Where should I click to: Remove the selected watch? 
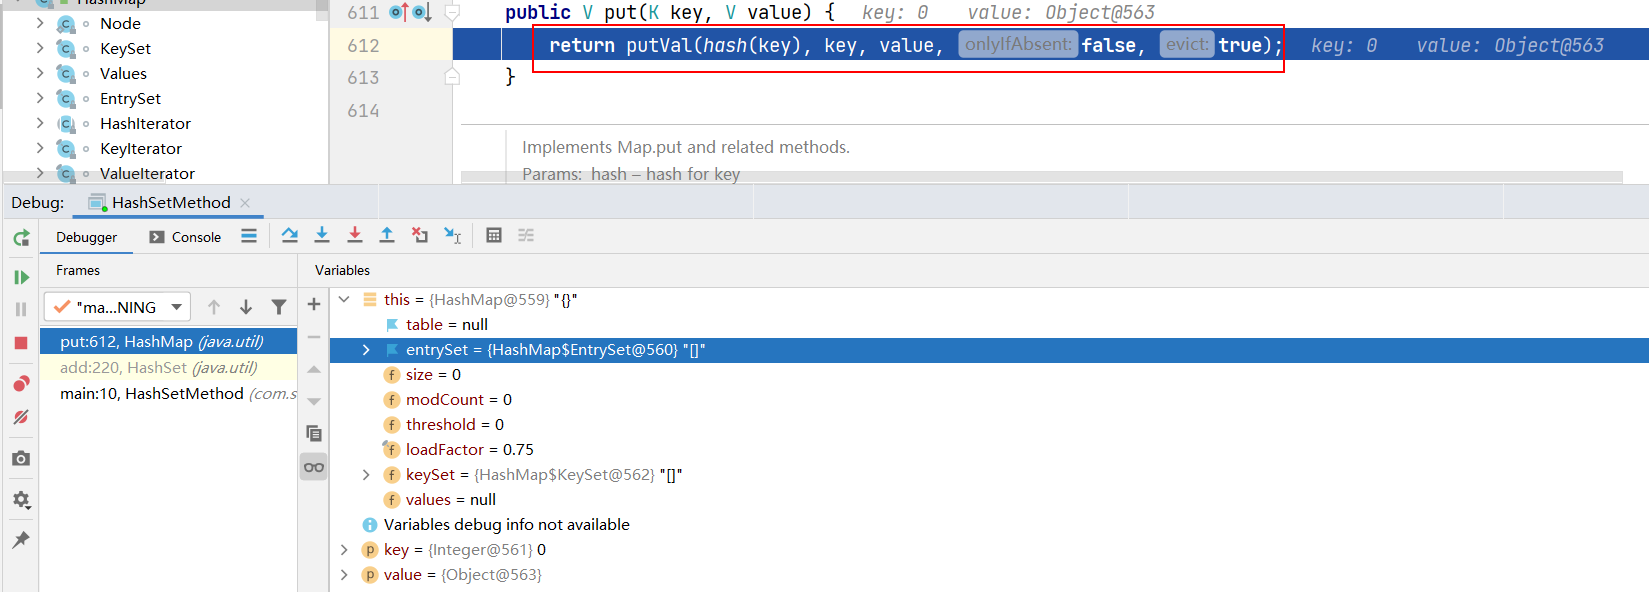(x=314, y=337)
